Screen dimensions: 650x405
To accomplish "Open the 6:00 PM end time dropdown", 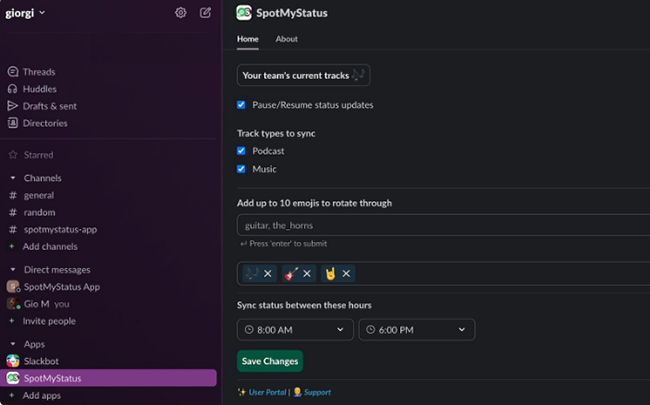I will (416, 329).
